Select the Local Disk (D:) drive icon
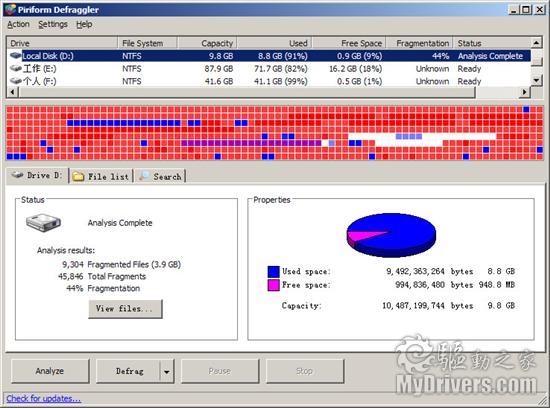 (16, 56)
